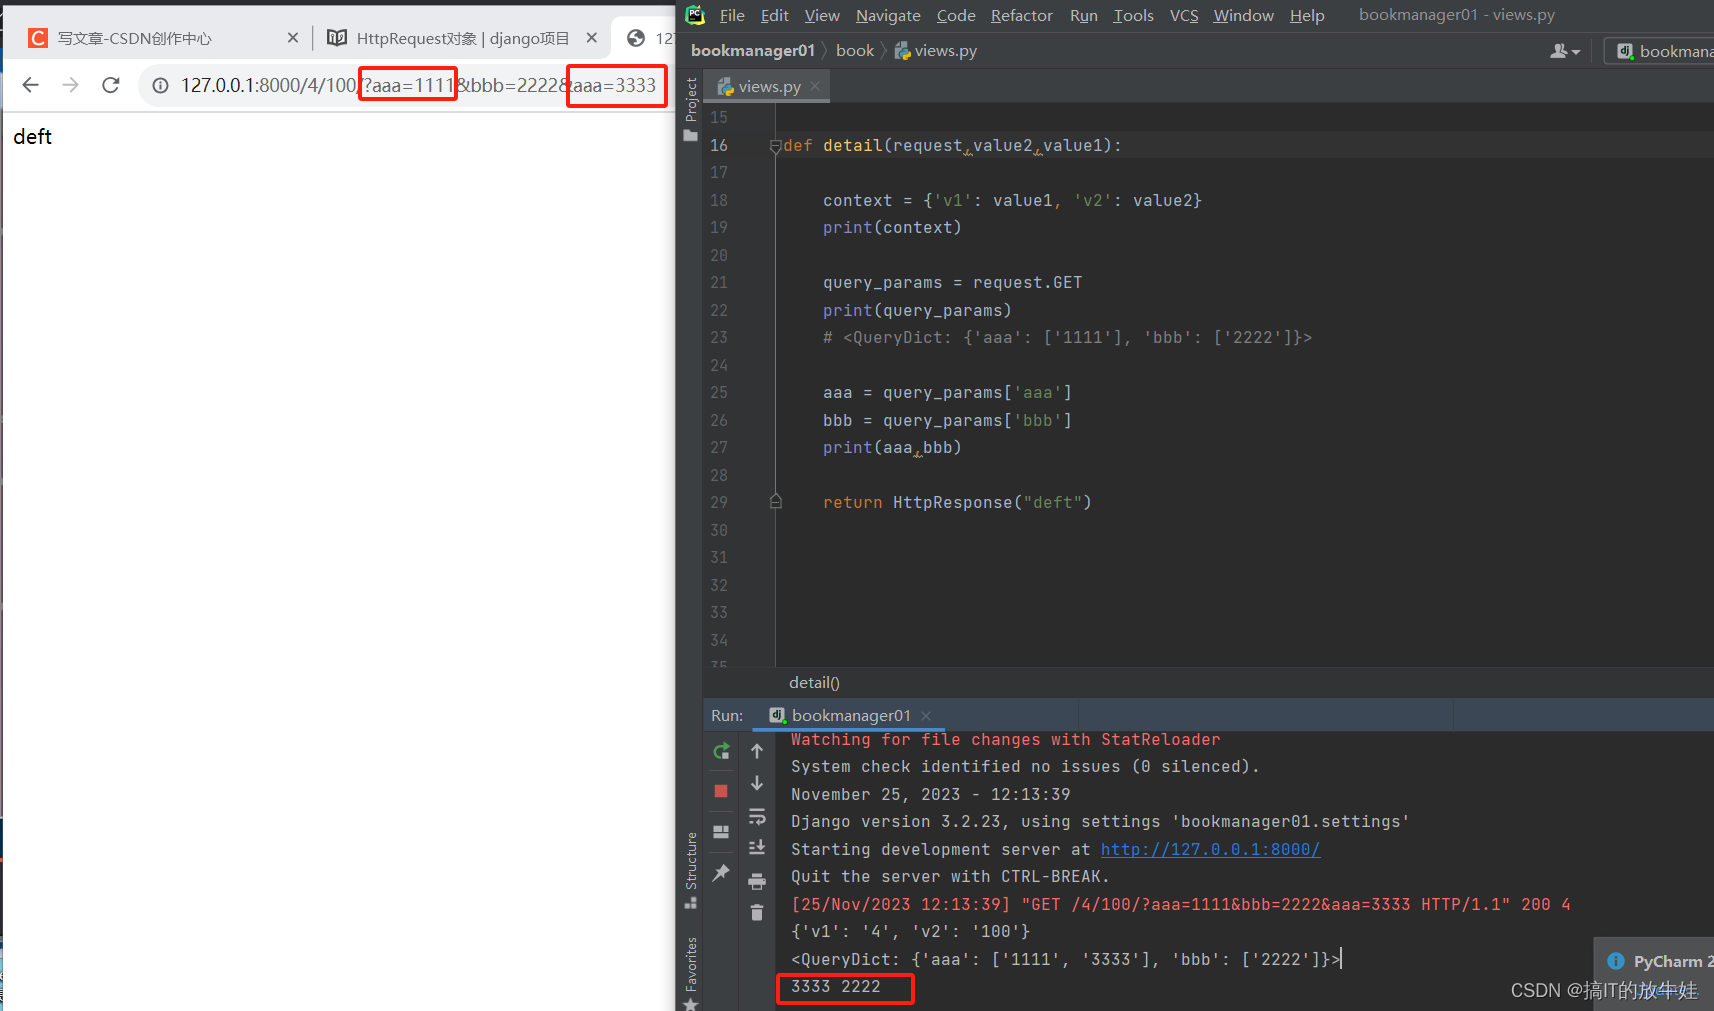
Task: Open PyCharm Refactor menu
Action: tap(1021, 15)
